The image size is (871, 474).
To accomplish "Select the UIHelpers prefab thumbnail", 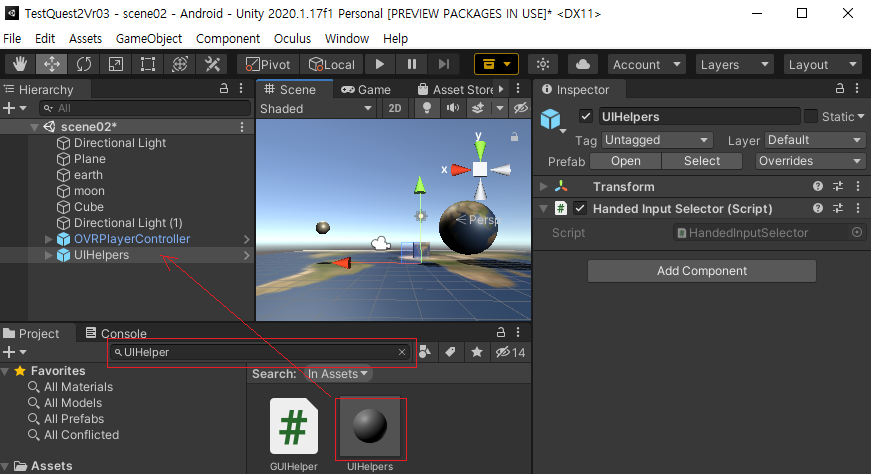I will click(370, 426).
